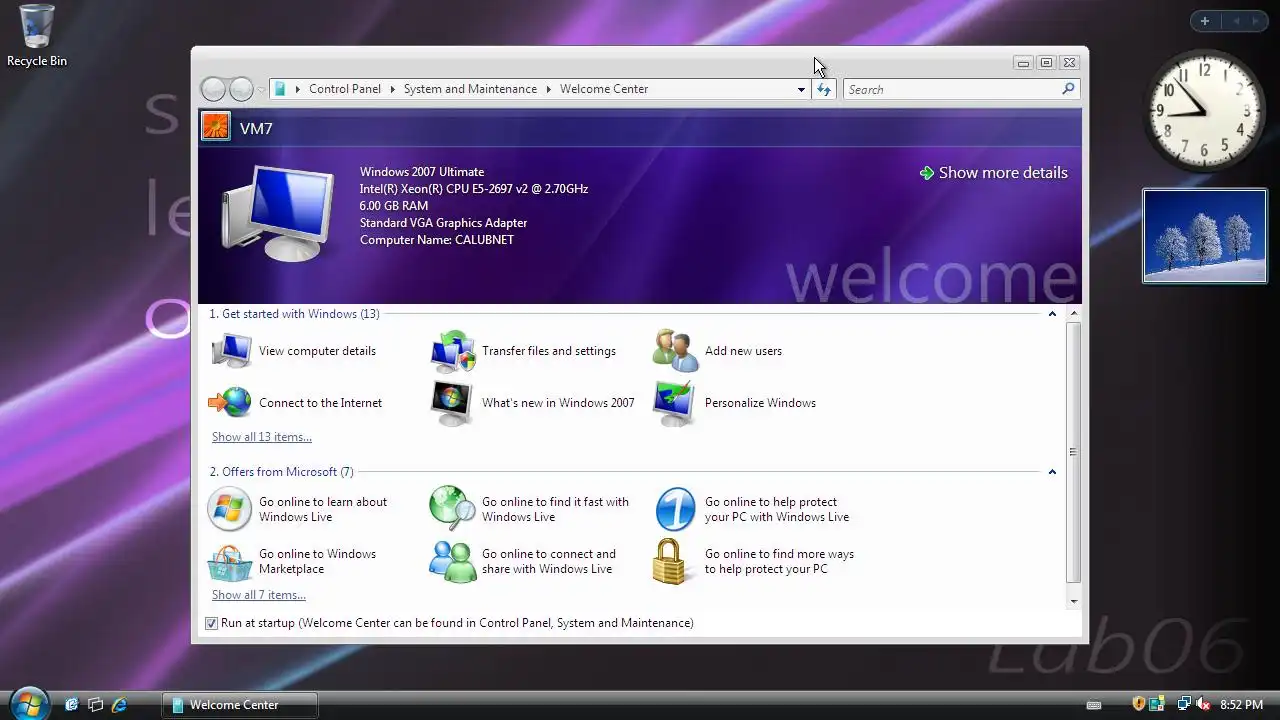
Task: Expand the arrow before Control Panel breadcrumb
Action: click(297, 89)
